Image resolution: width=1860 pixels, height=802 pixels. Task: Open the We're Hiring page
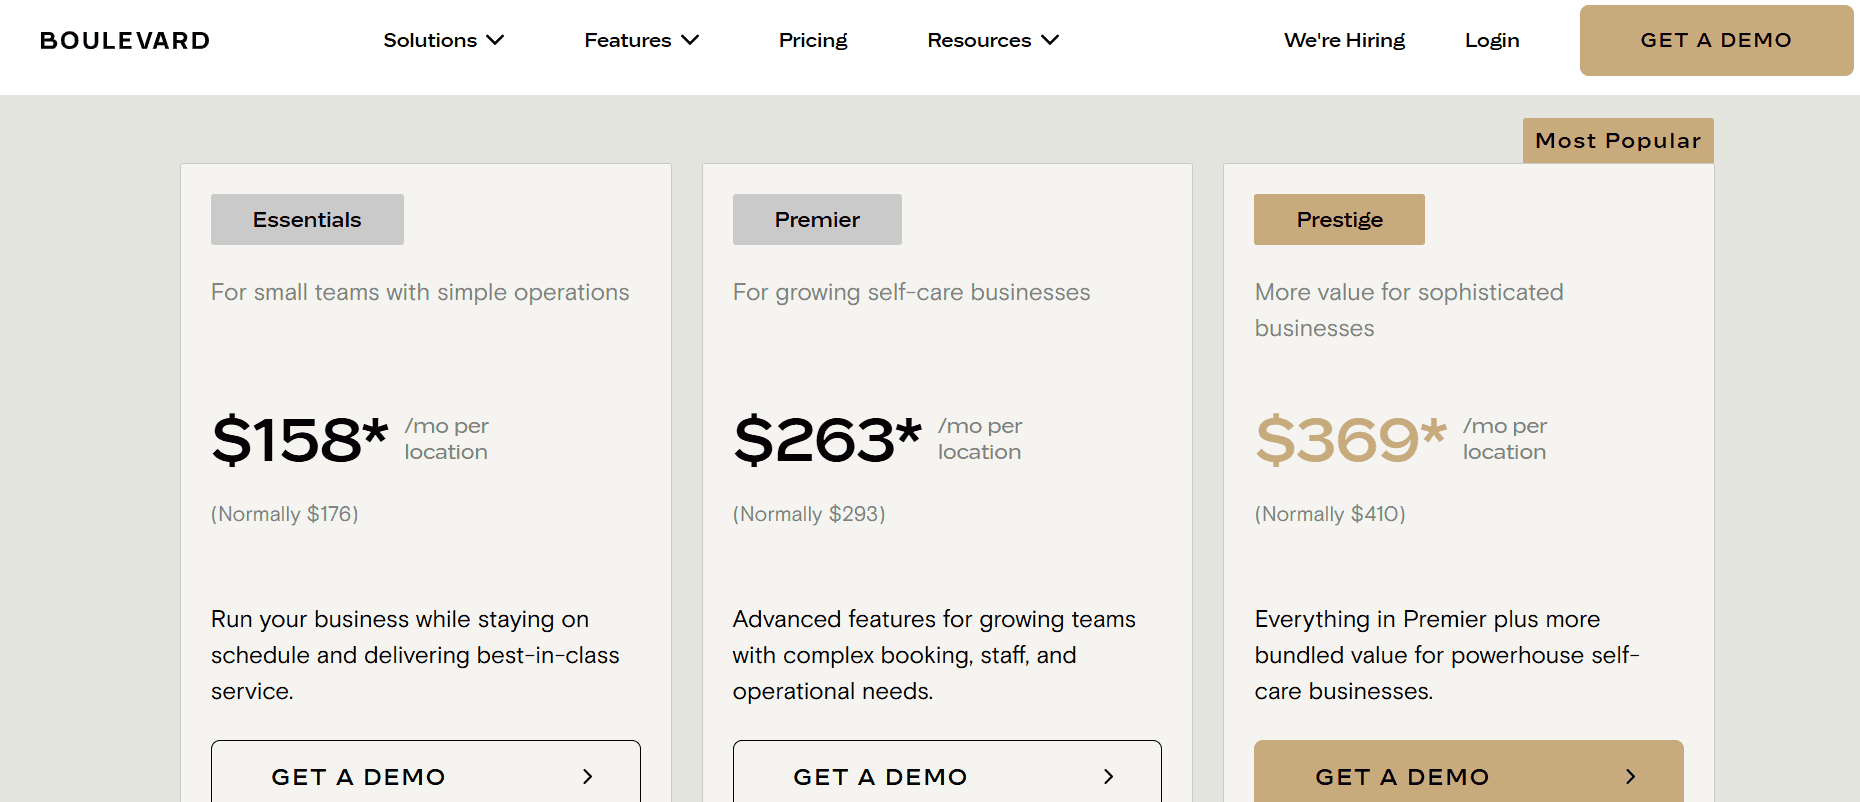1344,40
